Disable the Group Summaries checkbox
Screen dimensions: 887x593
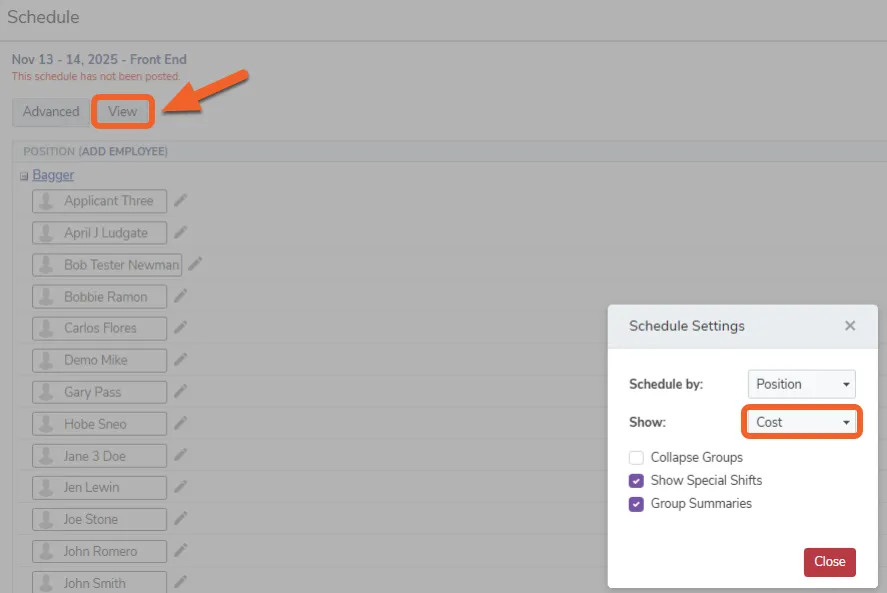636,504
